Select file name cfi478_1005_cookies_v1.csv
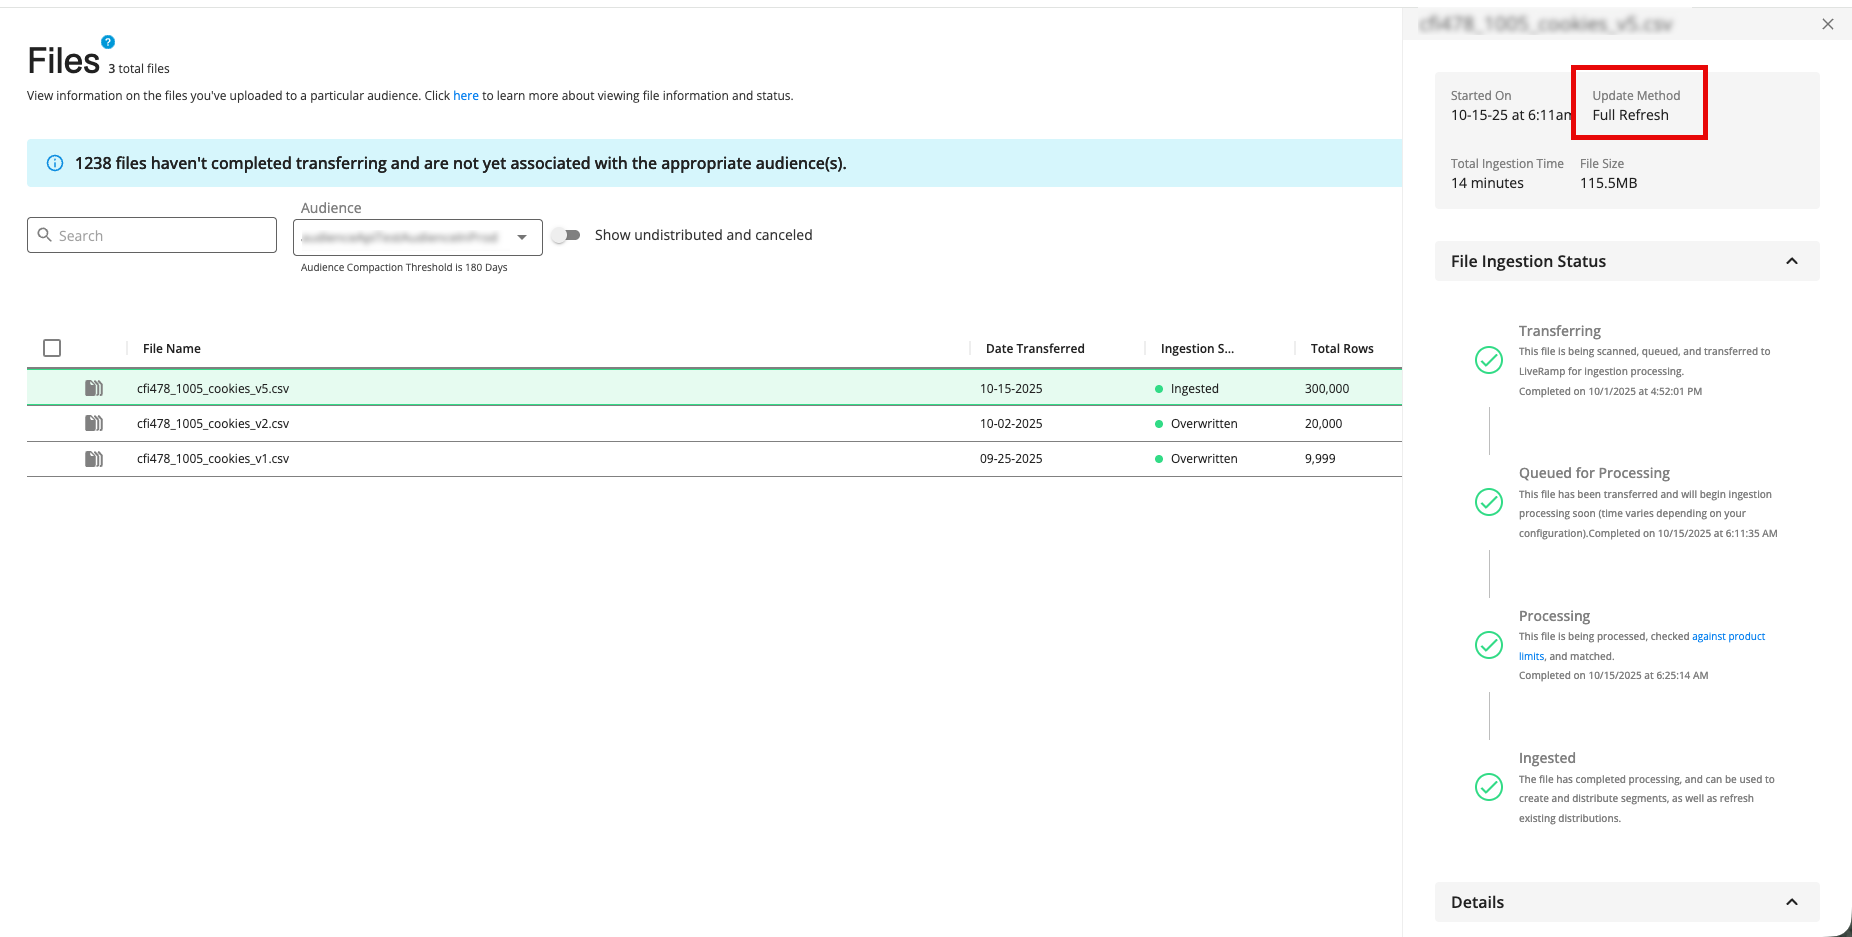 point(213,458)
